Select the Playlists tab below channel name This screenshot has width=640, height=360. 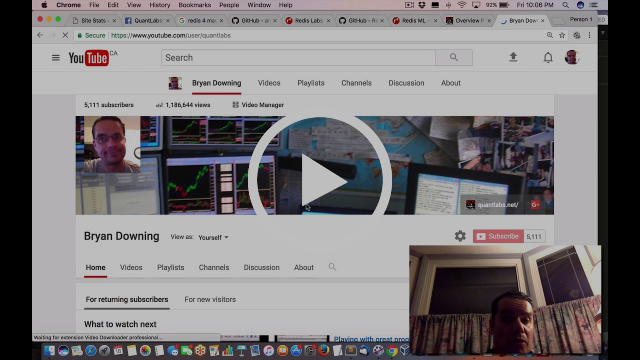(171, 267)
